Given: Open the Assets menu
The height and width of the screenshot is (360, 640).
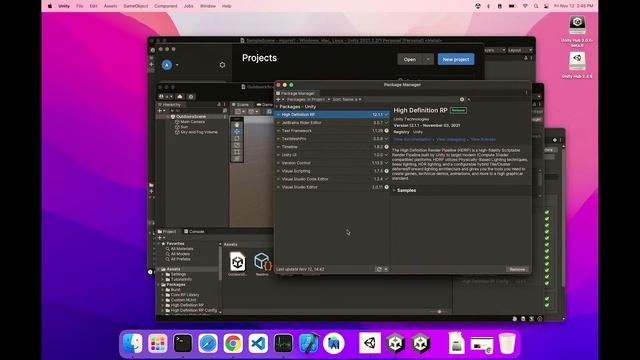Looking at the screenshot, I should click(110, 6).
